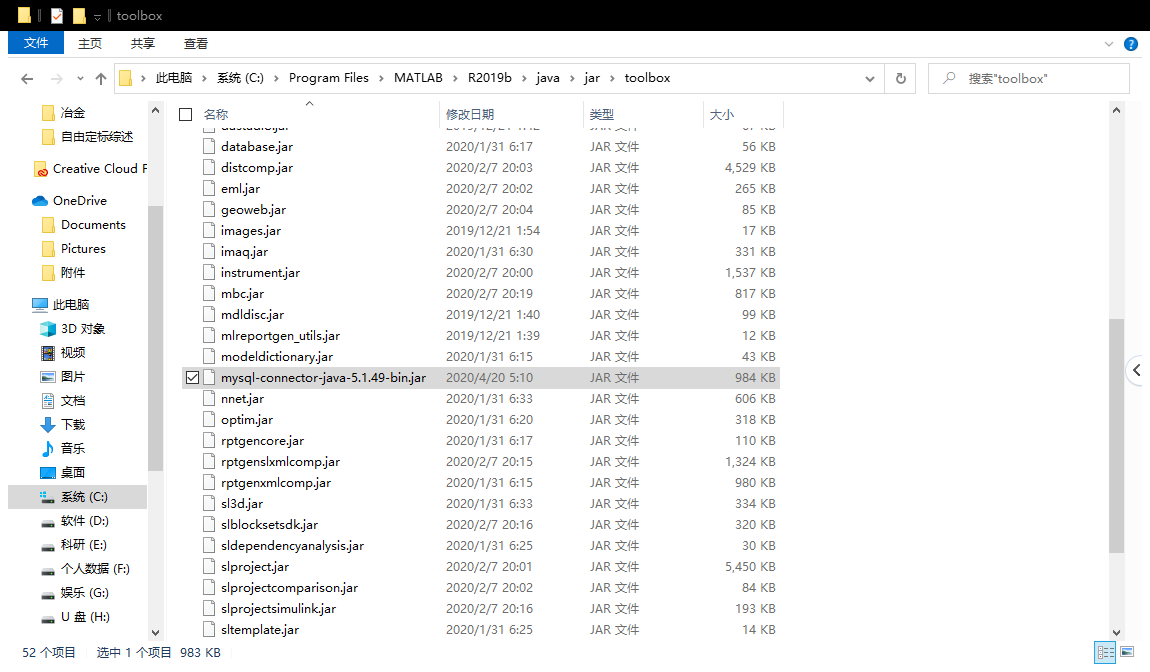Screen dimensions: 1150x672
Task: Switch to the 查看 ribbon tab
Action: click(195, 43)
